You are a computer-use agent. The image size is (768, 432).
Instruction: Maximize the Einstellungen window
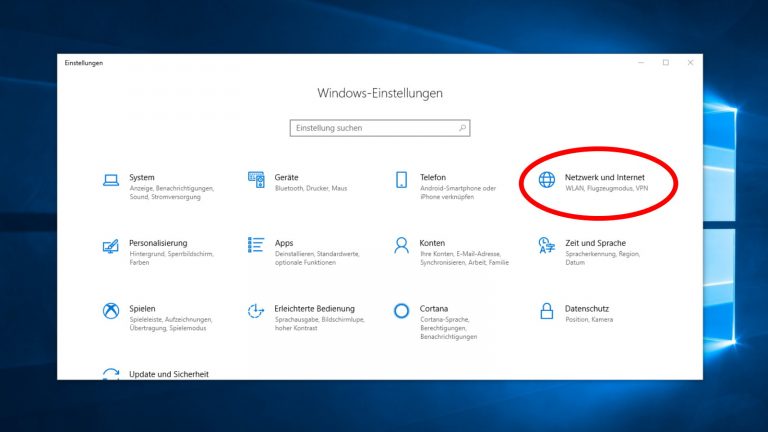point(666,63)
